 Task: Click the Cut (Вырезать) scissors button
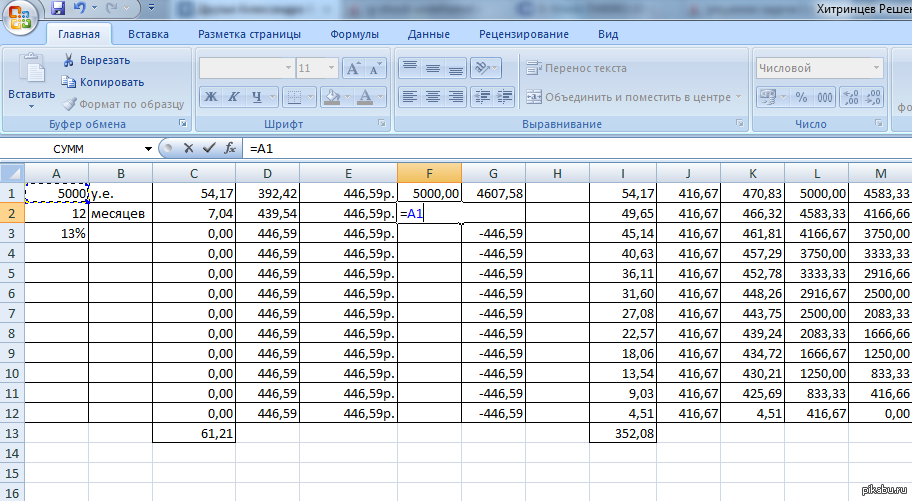[x=97, y=60]
